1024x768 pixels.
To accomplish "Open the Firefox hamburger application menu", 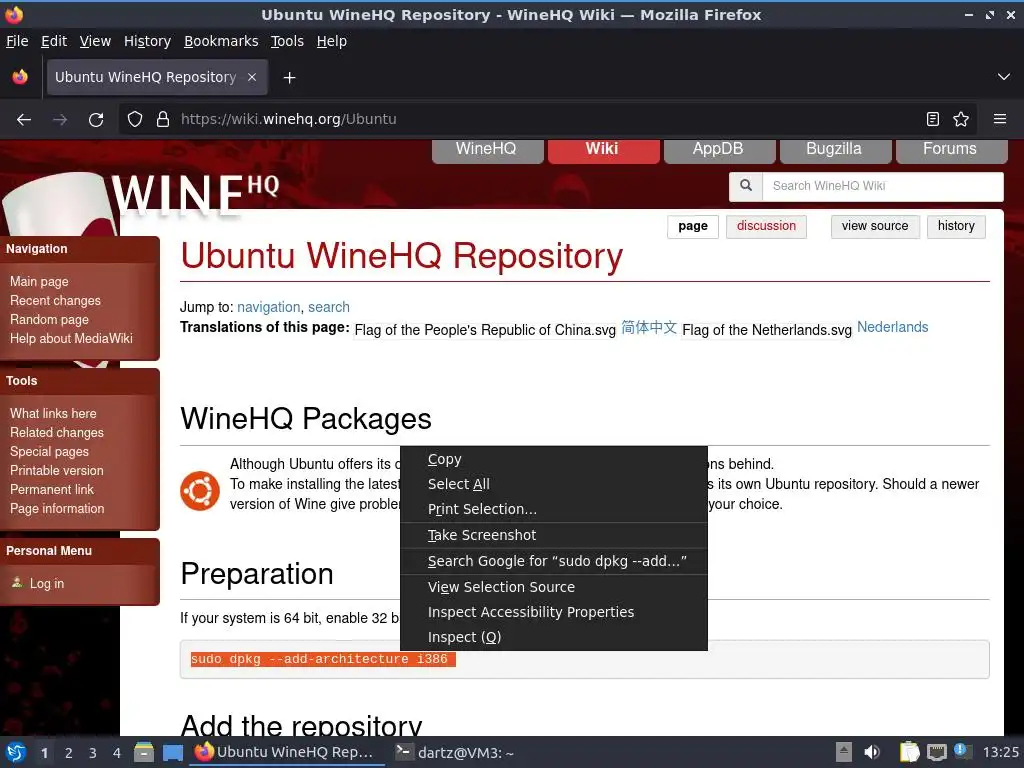I will [x=1000, y=119].
